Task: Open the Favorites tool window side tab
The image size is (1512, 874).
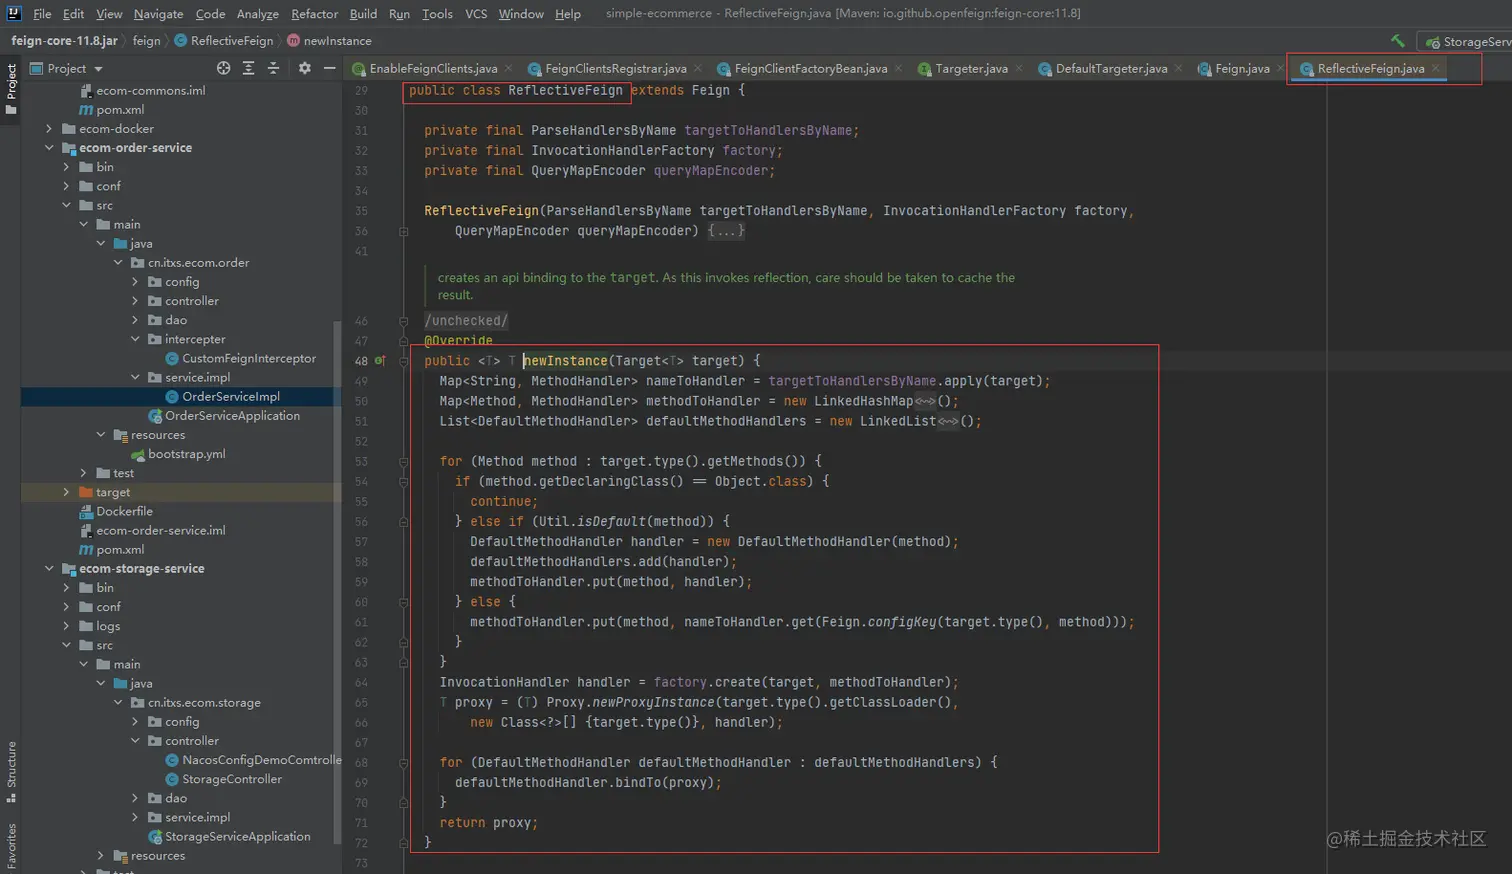Action: 11,845
